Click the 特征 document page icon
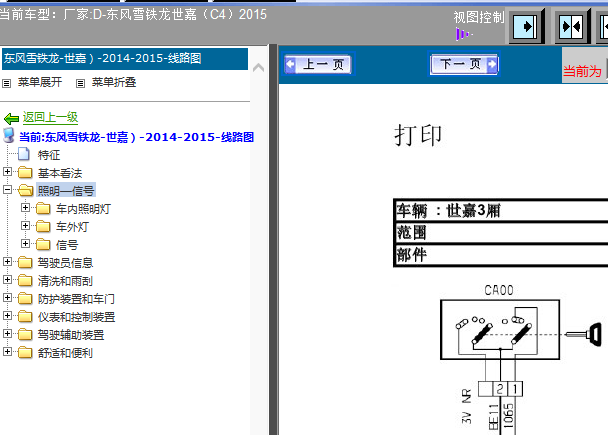The image size is (608, 435). pos(24,154)
